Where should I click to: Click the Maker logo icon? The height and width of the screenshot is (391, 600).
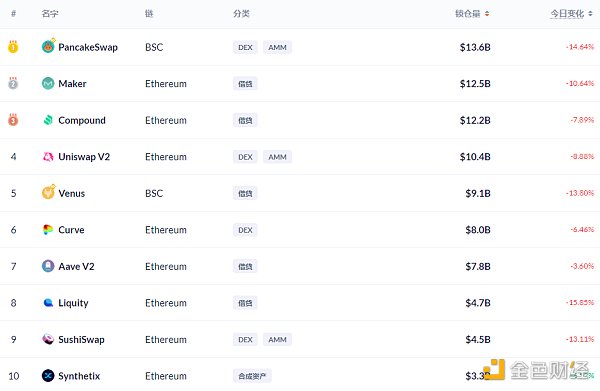pyautogui.click(x=48, y=83)
